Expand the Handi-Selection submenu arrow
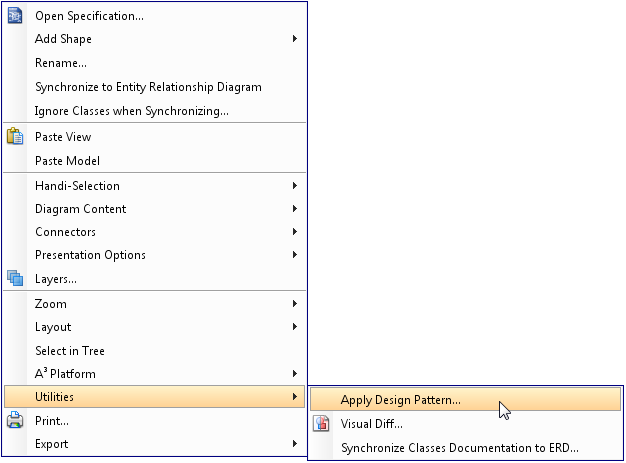 [x=295, y=186]
